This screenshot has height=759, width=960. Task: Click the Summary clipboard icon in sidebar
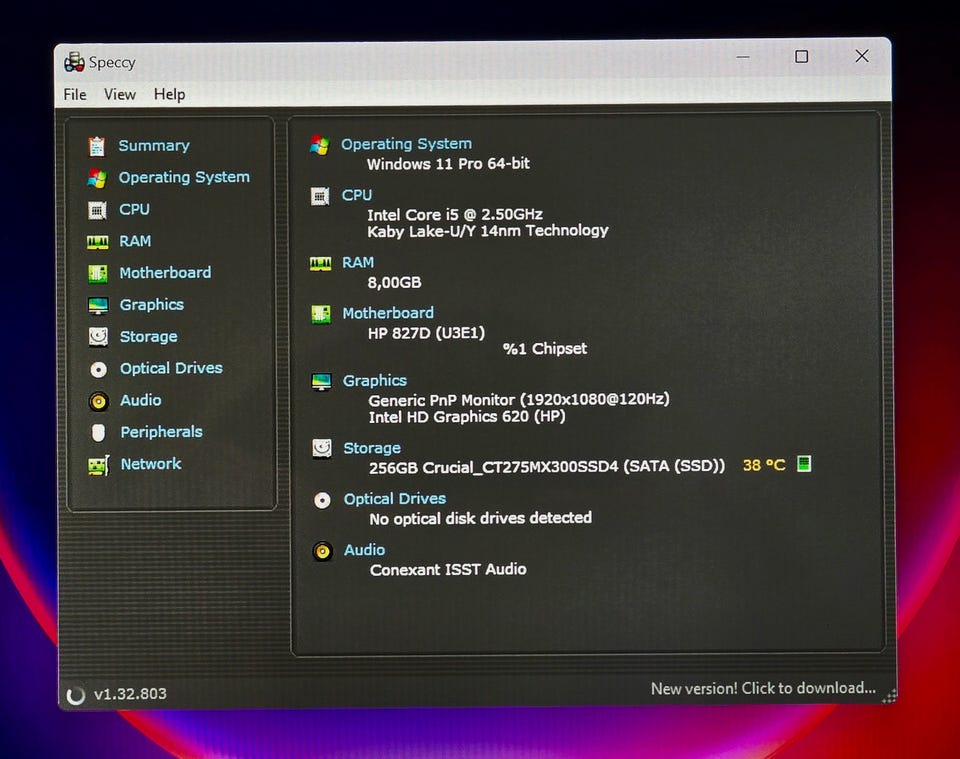coord(97,146)
